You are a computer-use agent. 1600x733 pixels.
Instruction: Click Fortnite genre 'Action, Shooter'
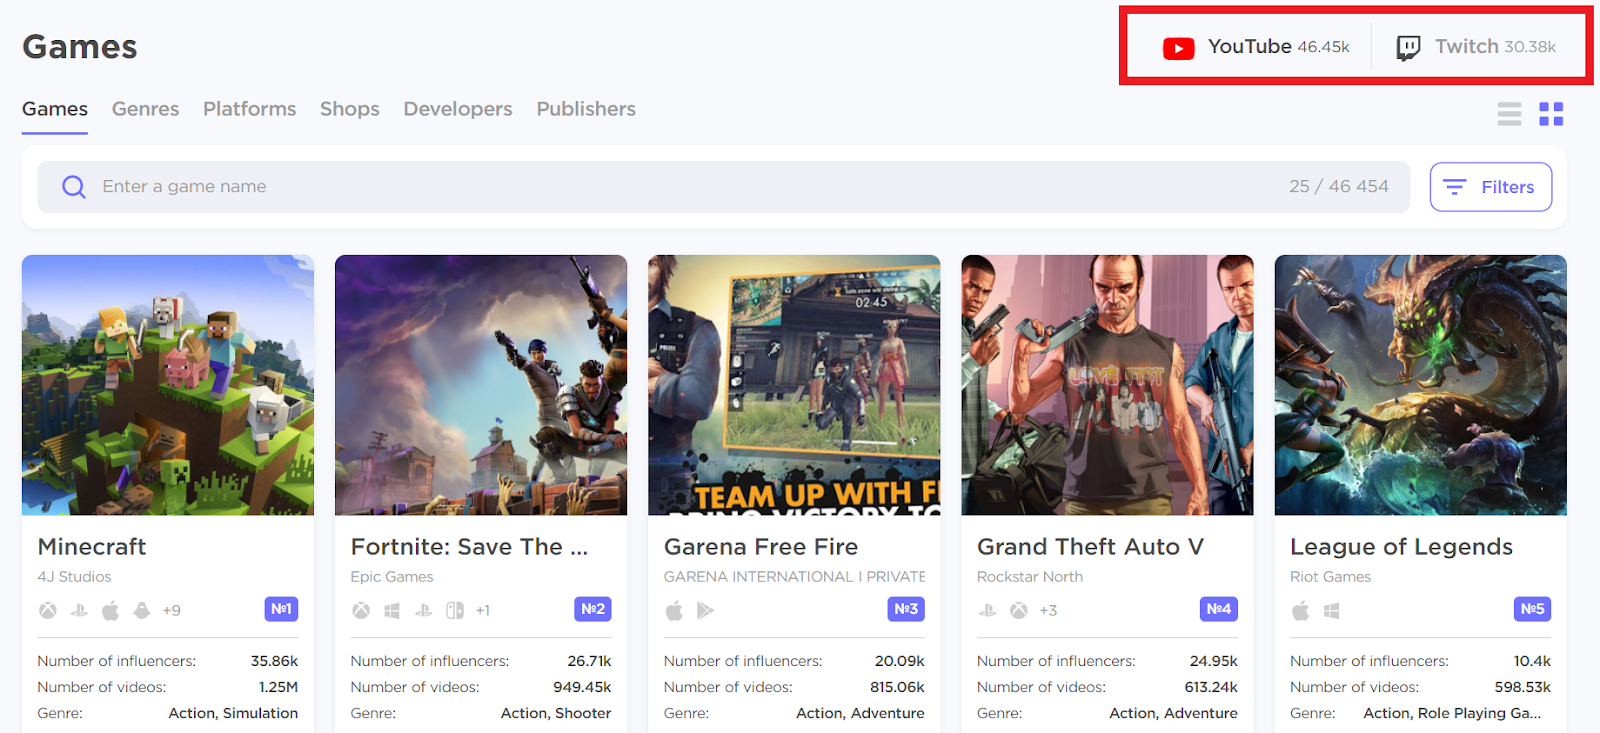click(556, 713)
